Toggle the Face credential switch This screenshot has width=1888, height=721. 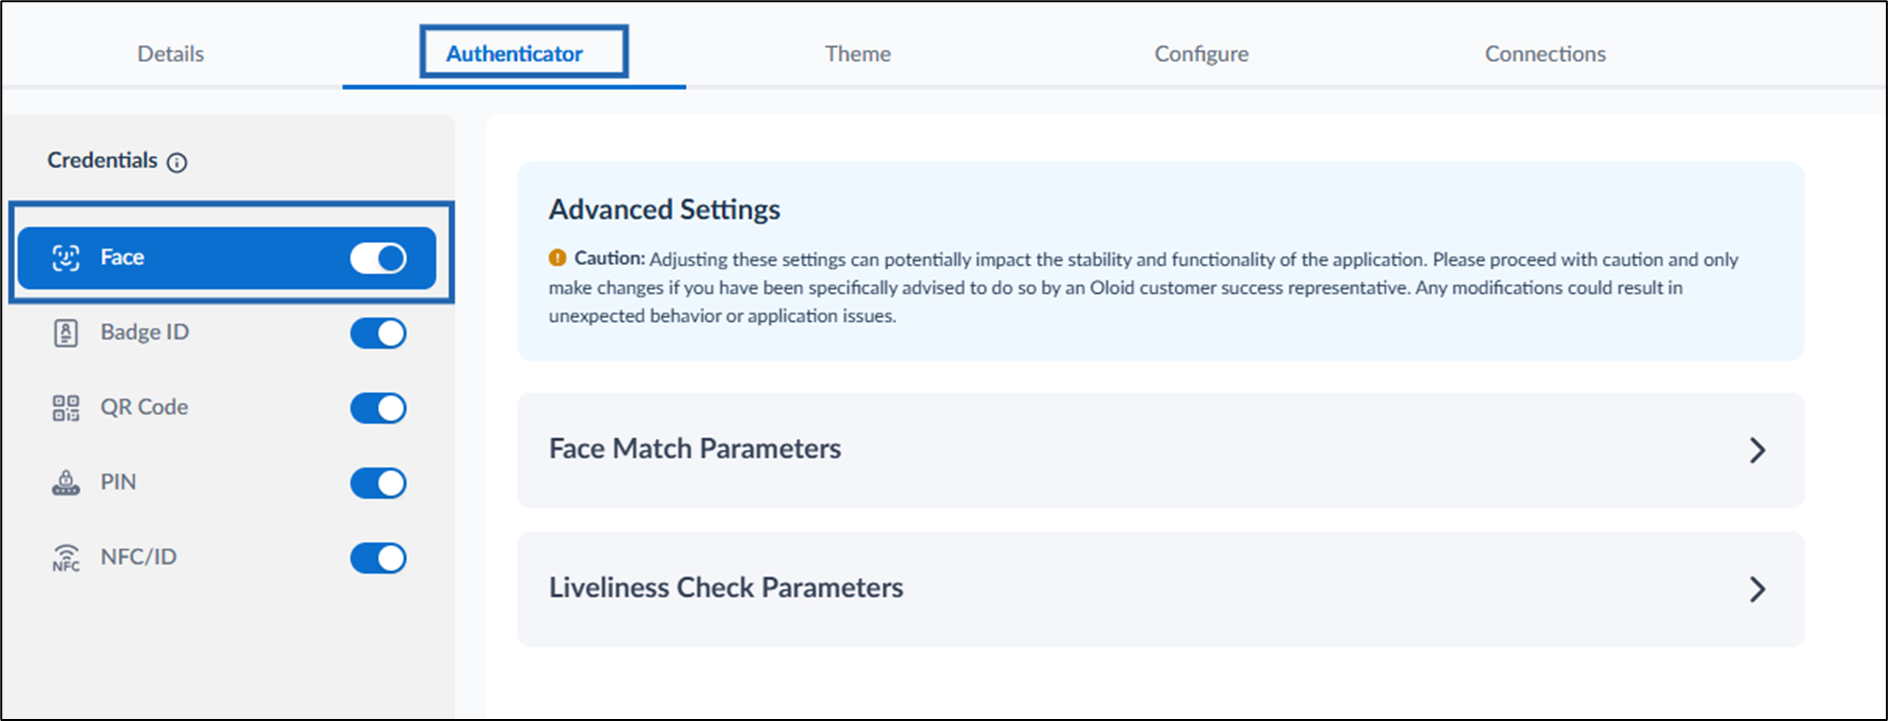[378, 258]
